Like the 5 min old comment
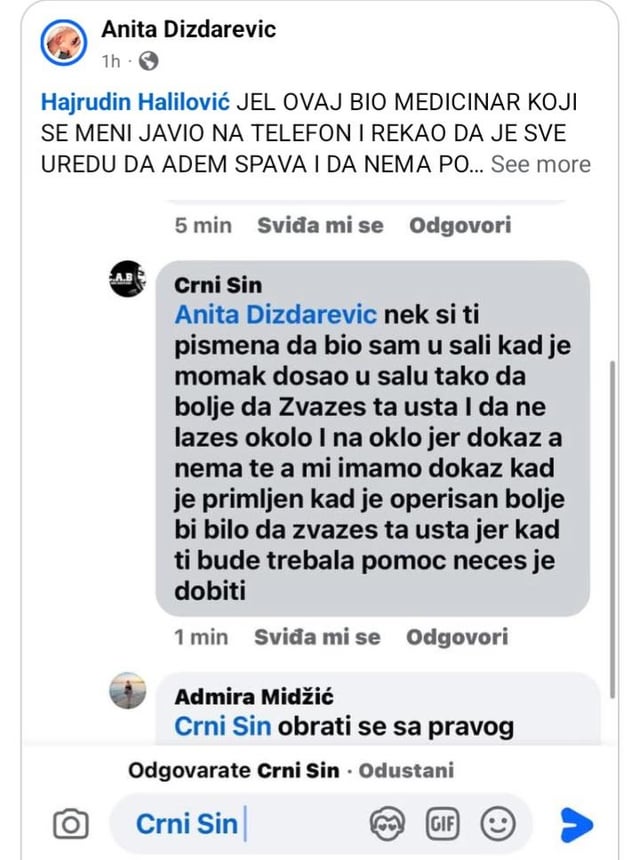The height and width of the screenshot is (860, 640). [x=320, y=225]
